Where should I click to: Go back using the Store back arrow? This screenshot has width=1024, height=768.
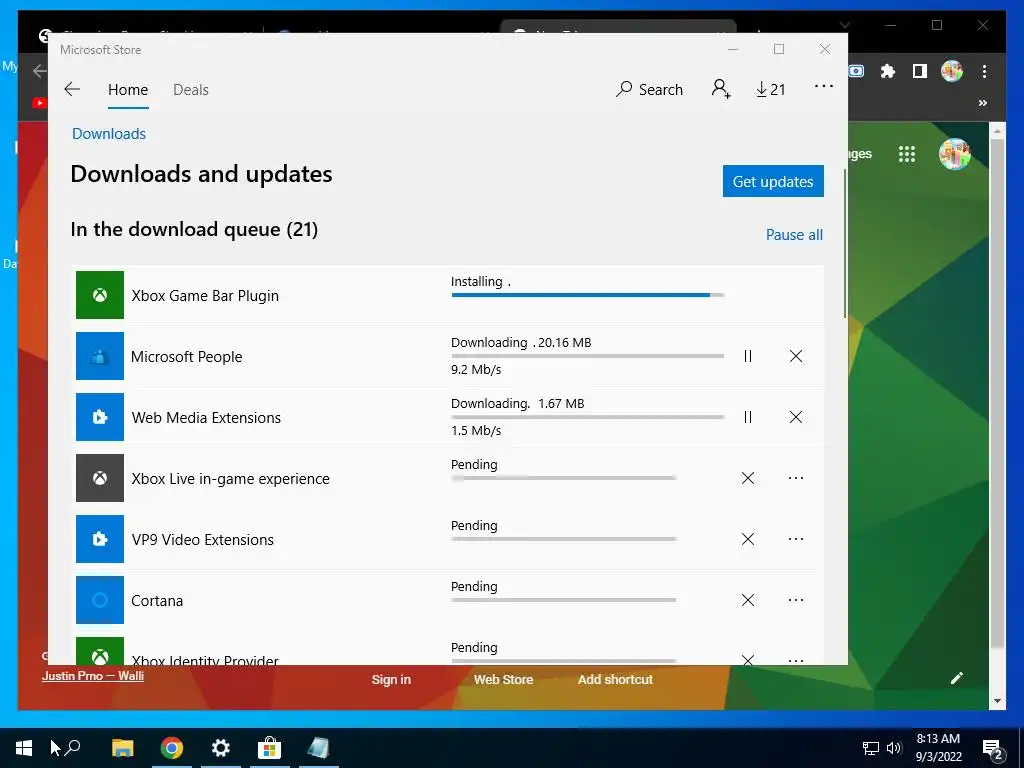(72, 89)
